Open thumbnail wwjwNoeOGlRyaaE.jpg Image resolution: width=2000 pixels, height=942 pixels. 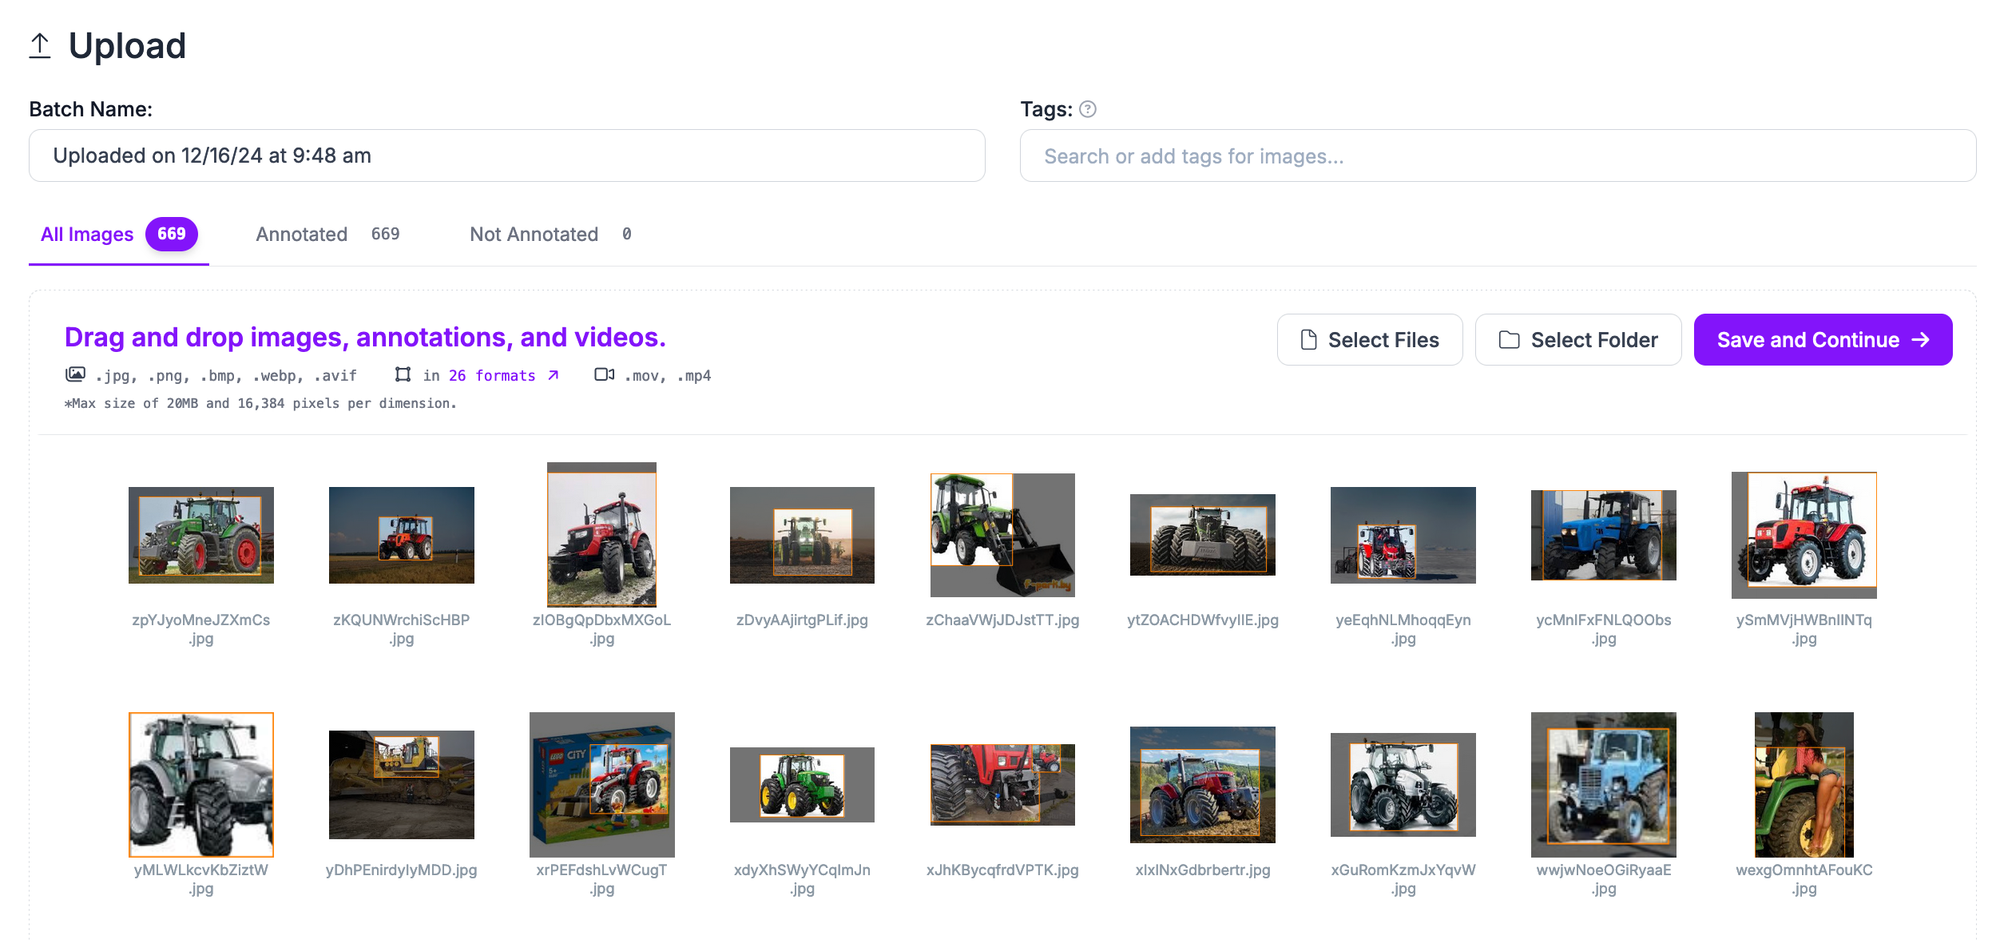1604,785
